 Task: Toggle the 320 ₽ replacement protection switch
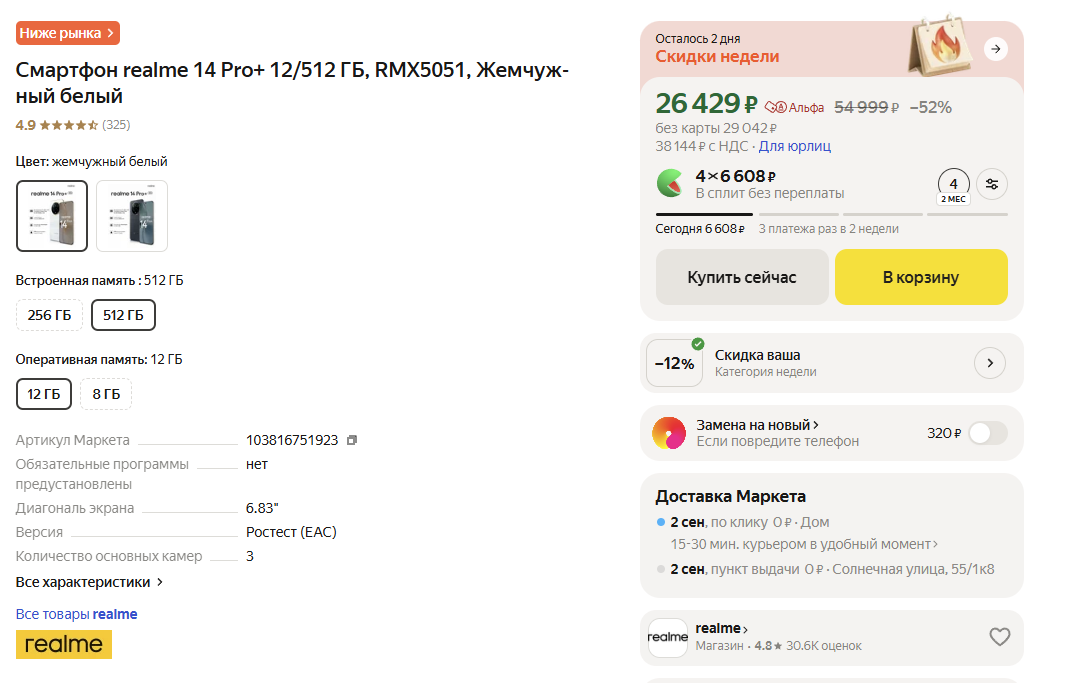coord(988,433)
